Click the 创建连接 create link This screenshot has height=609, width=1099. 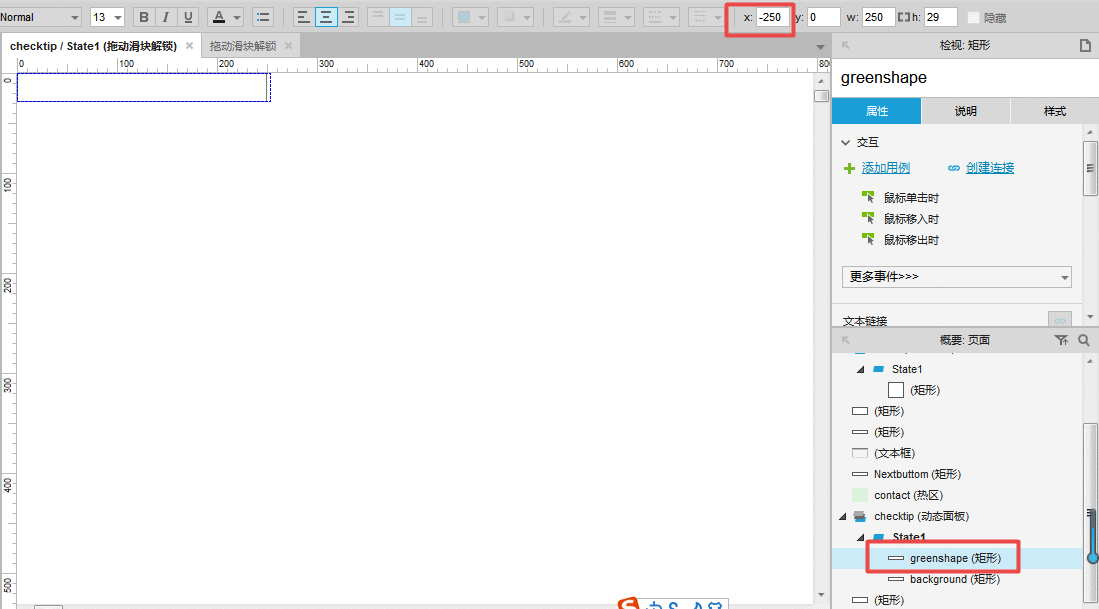click(x=990, y=167)
